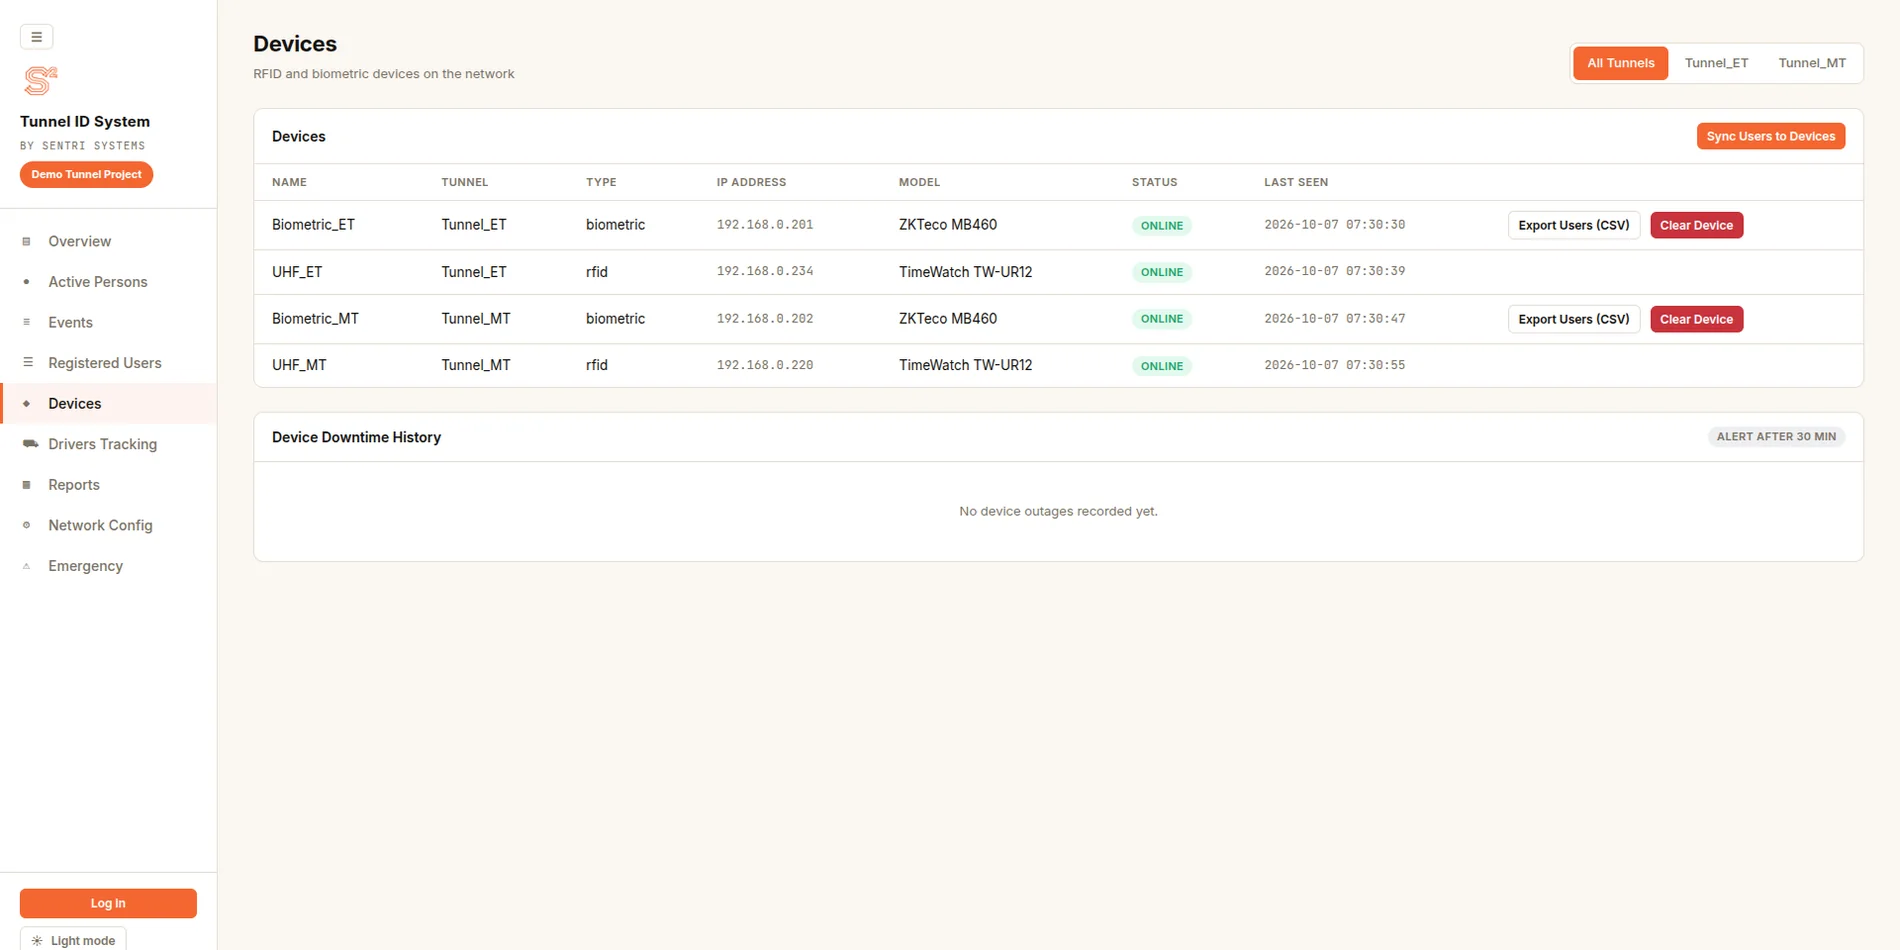Click IP address 192.168.0.201
This screenshot has width=1900, height=950.
(765, 225)
